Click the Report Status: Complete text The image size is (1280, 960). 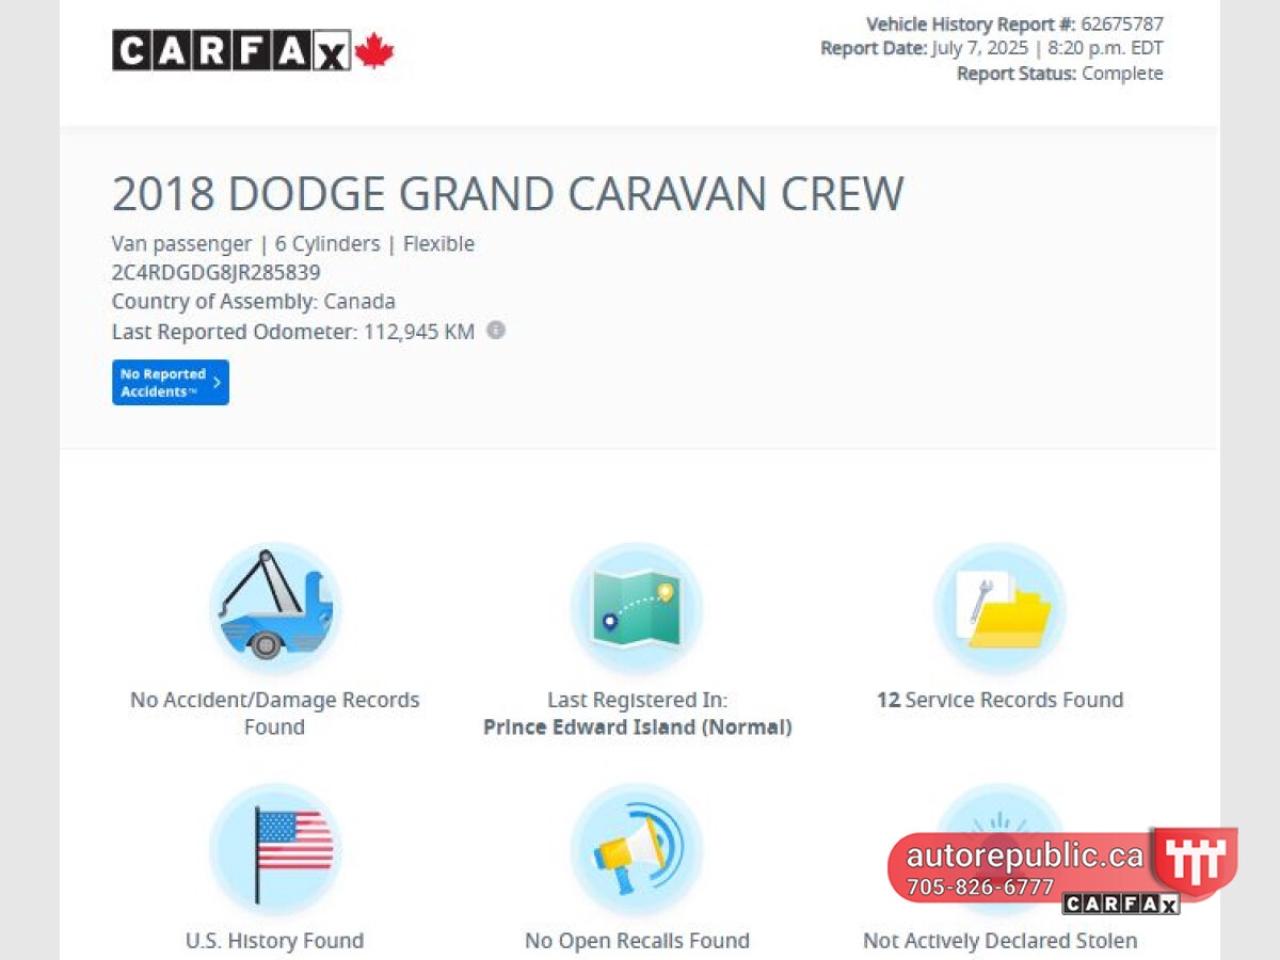(x=1060, y=73)
